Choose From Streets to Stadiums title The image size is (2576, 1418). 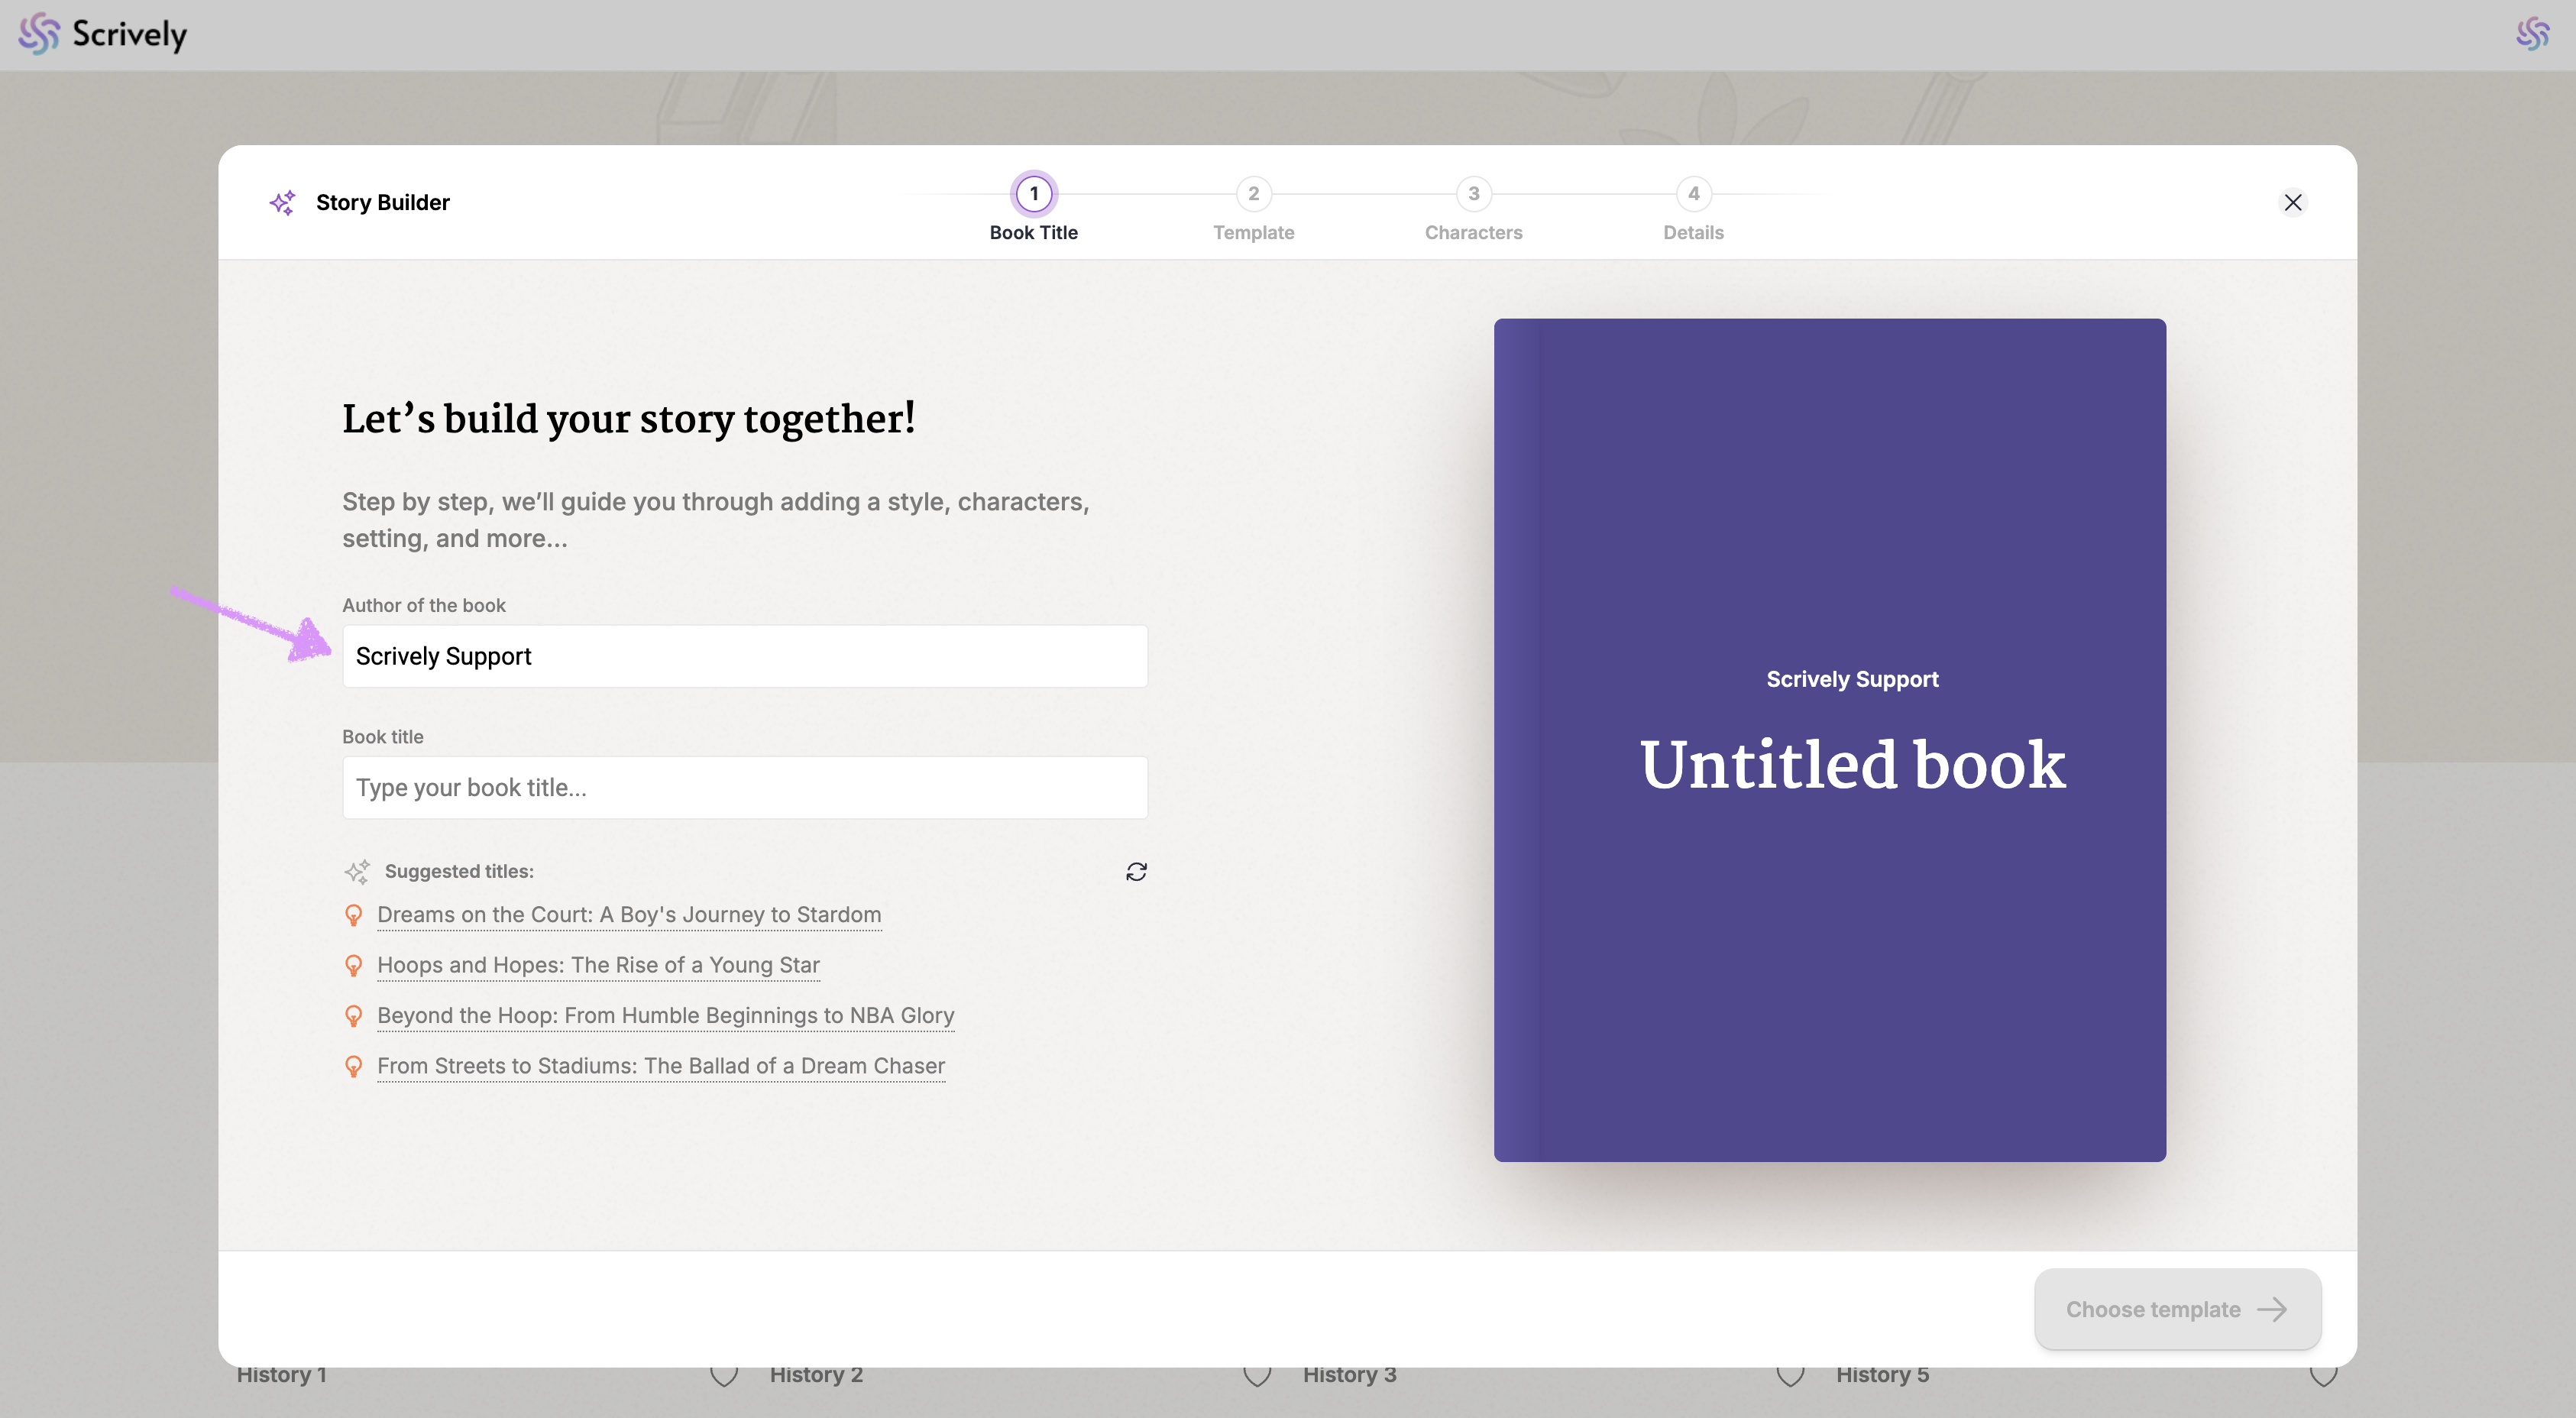tap(661, 1066)
